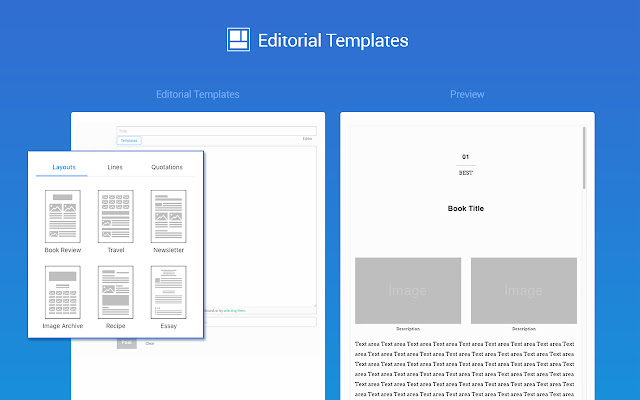Select the Book Review layout thumbnail
The image size is (640, 400).
[x=62, y=216]
